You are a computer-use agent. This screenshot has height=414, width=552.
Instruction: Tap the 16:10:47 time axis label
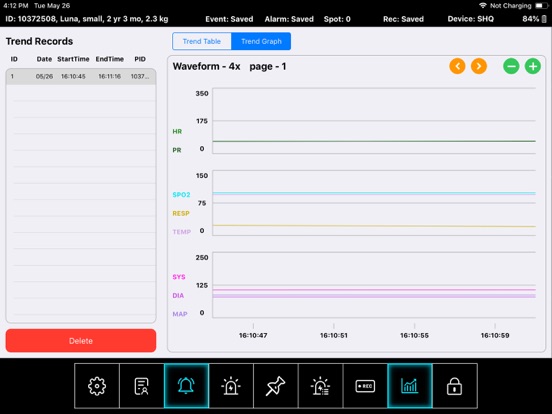pos(253,335)
